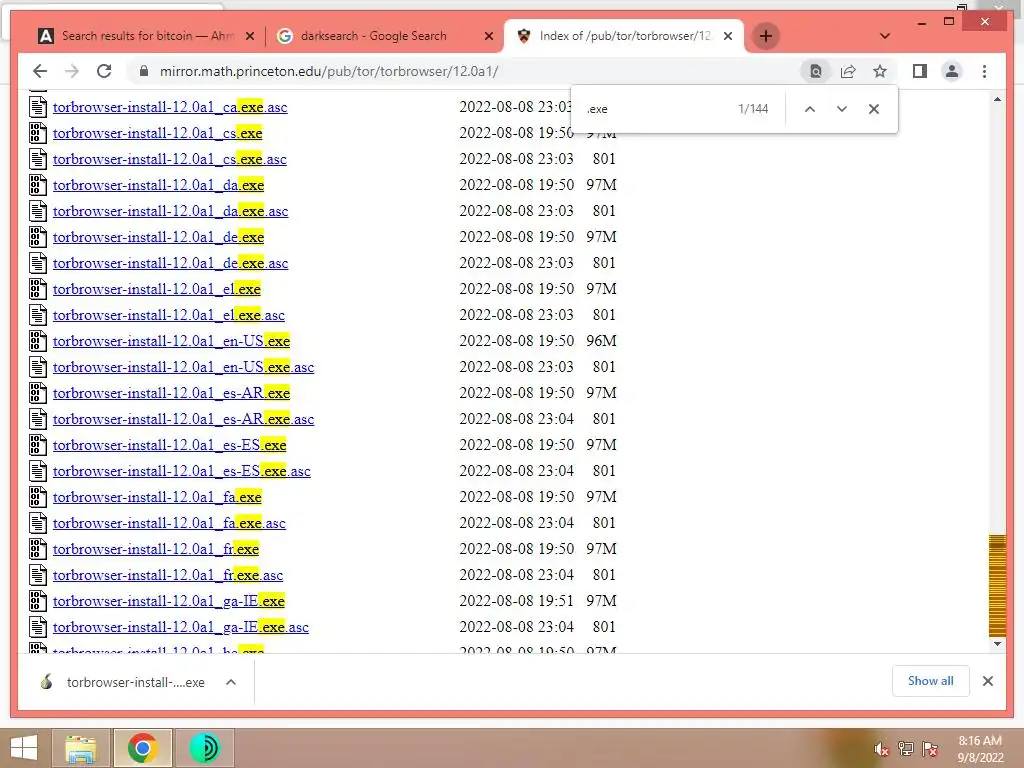
Task: Open torbrowser-install-12.0a1_da.exe link
Action: (158, 185)
